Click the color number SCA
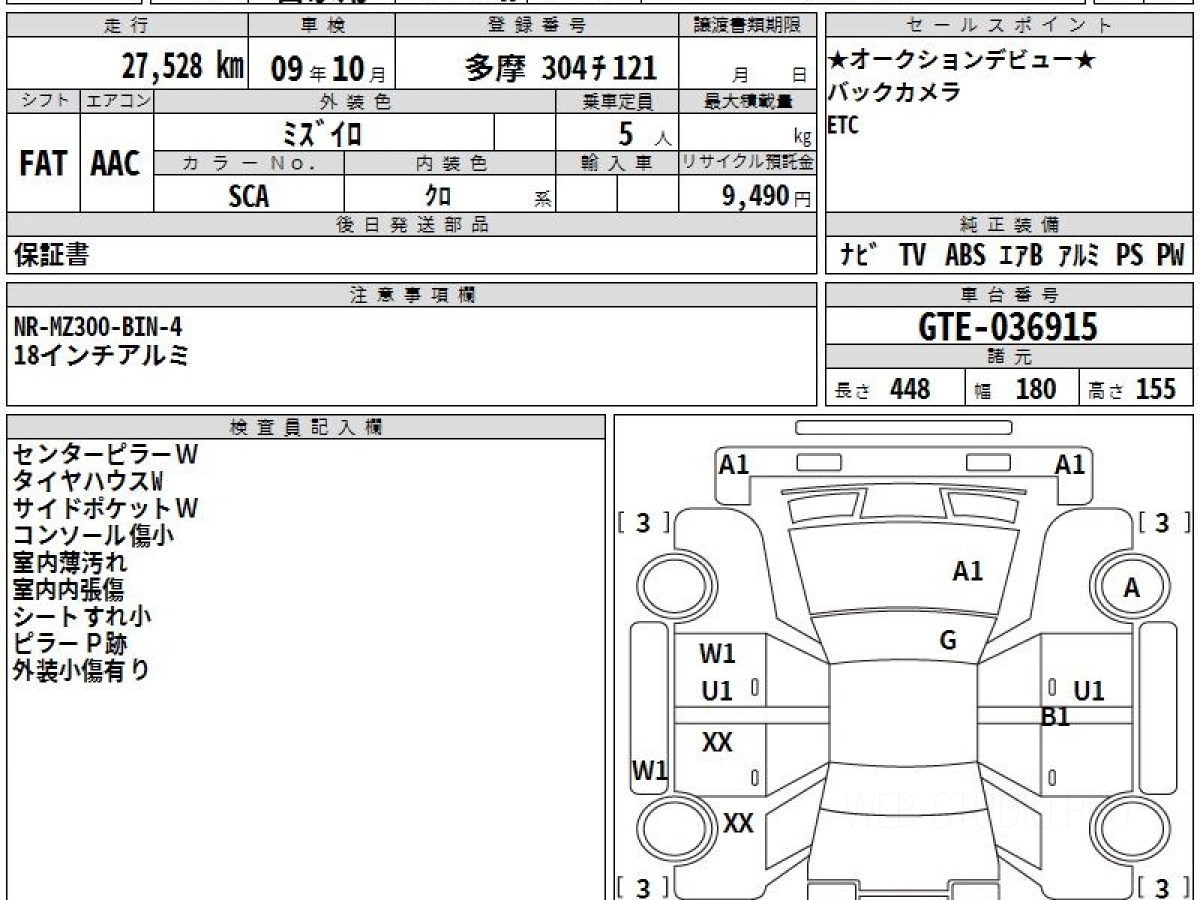 249,196
